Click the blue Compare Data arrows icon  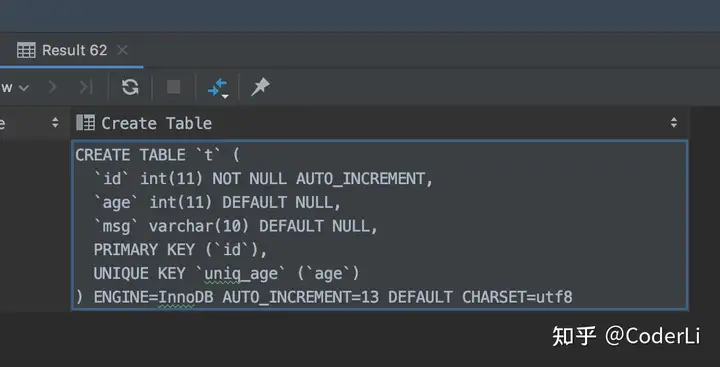(x=218, y=87)
